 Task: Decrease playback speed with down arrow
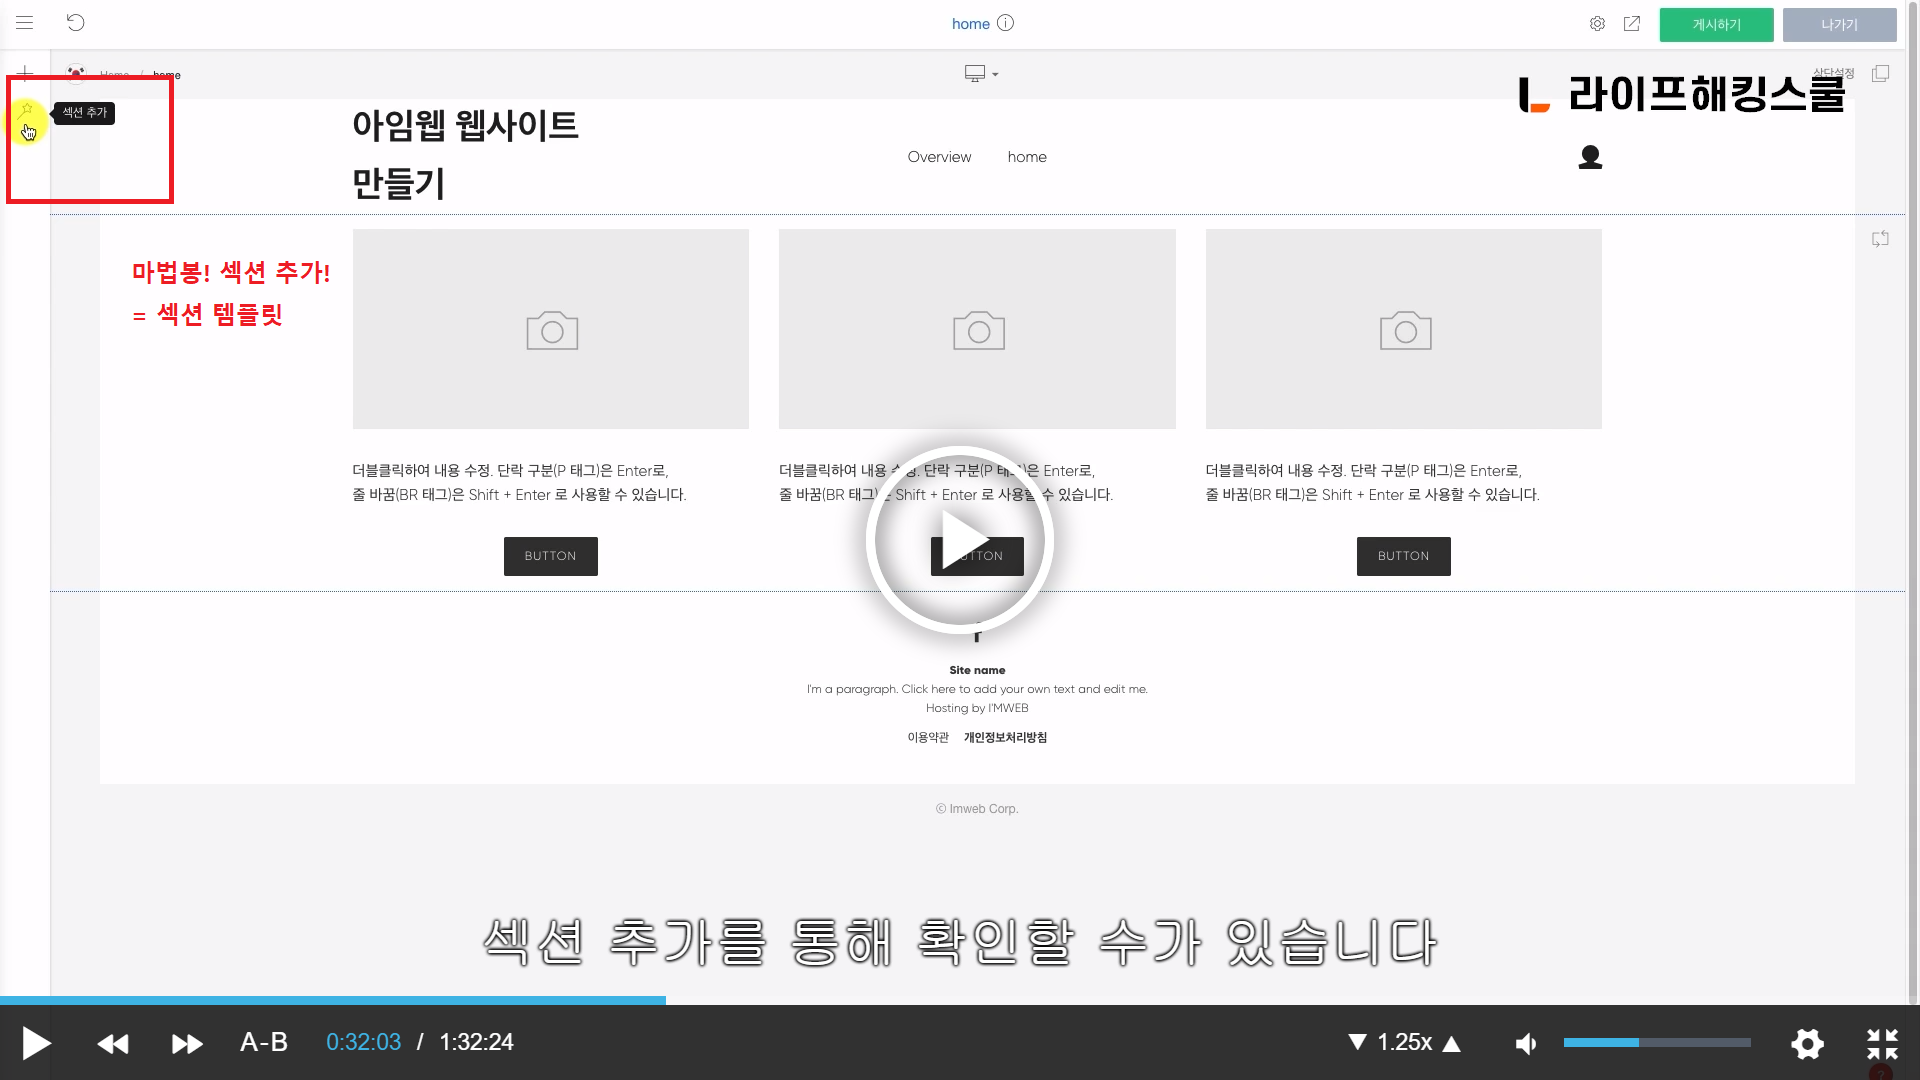pos(1357,1042)
